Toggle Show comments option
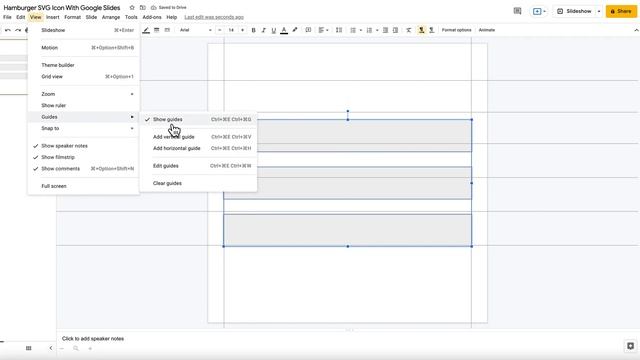640x360 pixels. [84, 169]
